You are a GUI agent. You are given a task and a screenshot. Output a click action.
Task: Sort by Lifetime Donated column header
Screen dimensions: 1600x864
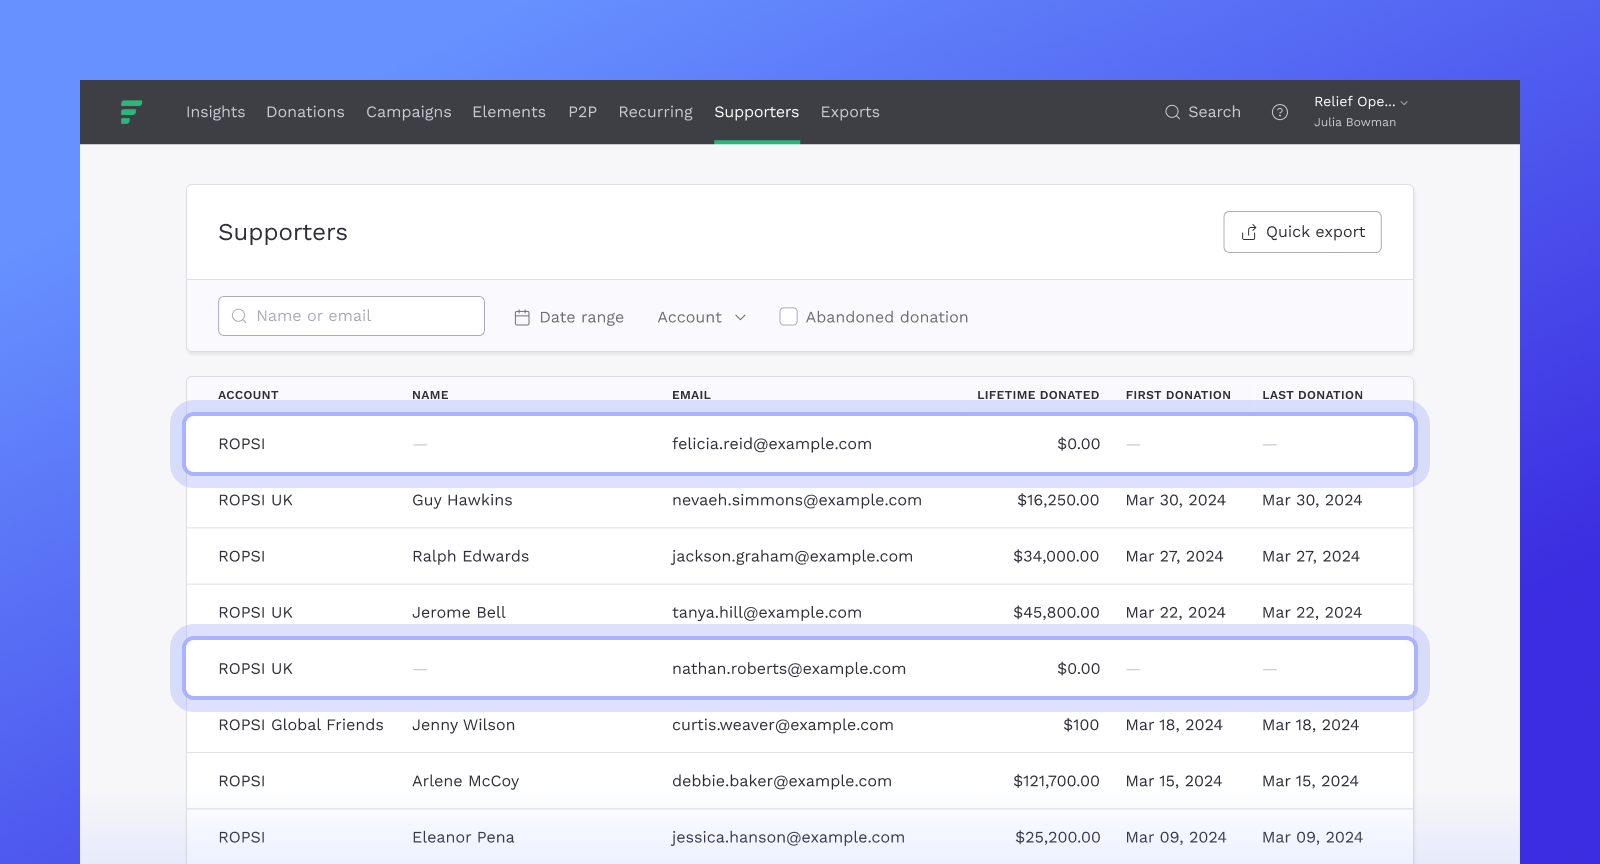pyautogui.click(x=1037, y=395)
